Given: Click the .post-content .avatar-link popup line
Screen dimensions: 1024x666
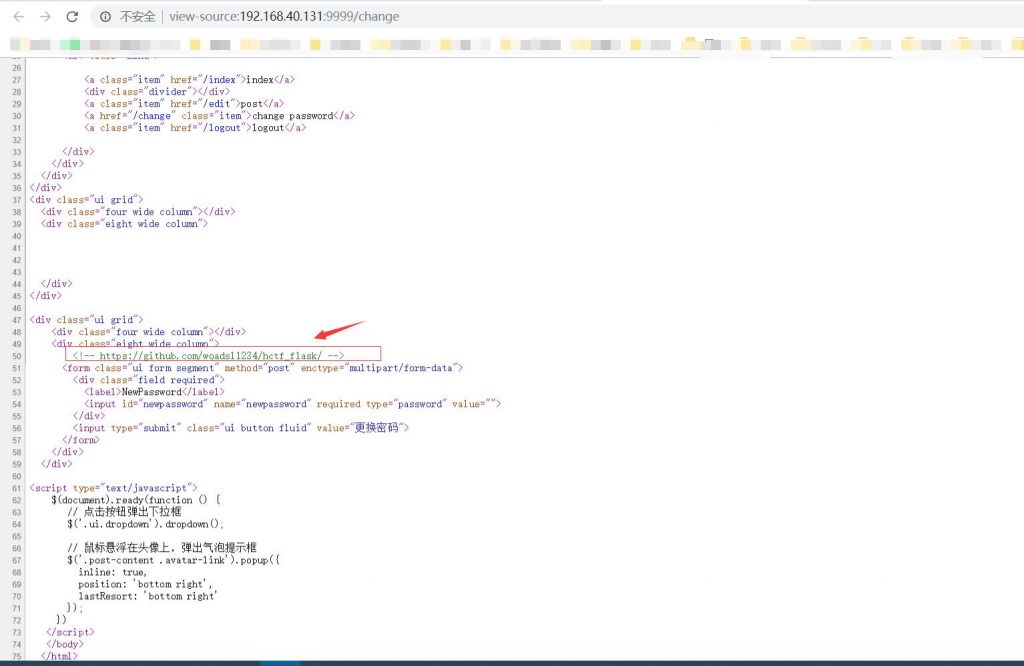Looking at the screenshot, I should (173, 560).
